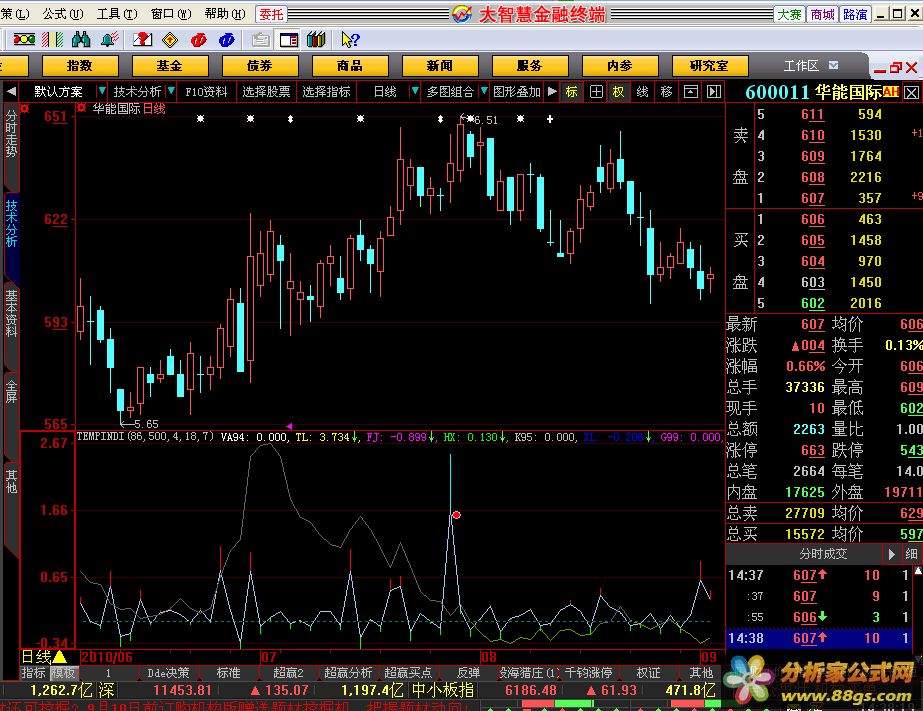This screenshot has width=923, height=711.
Task: Expand the 技术分析 dropdown arrow
Action: [x=171, y=91]
